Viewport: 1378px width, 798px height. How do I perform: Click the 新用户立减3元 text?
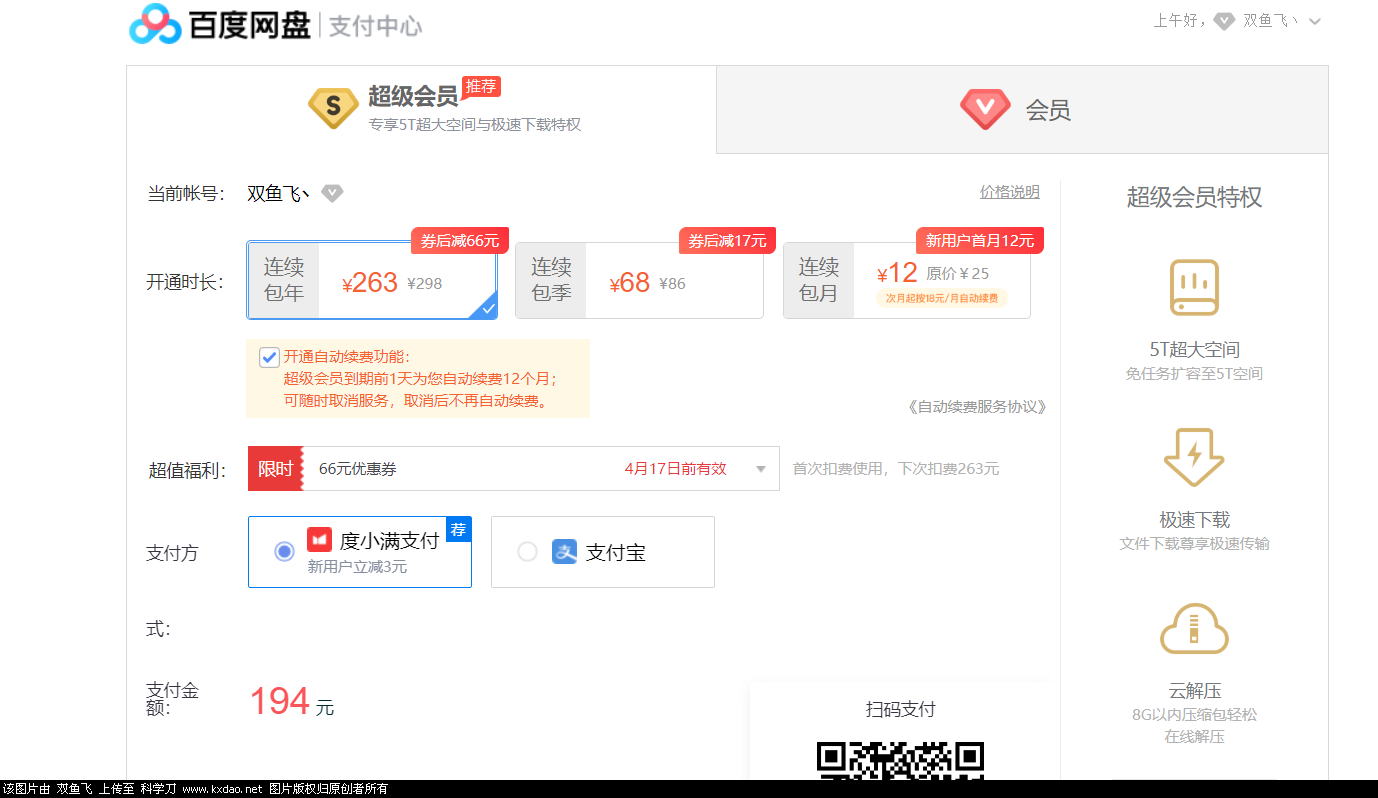click(x=357, y=567)
